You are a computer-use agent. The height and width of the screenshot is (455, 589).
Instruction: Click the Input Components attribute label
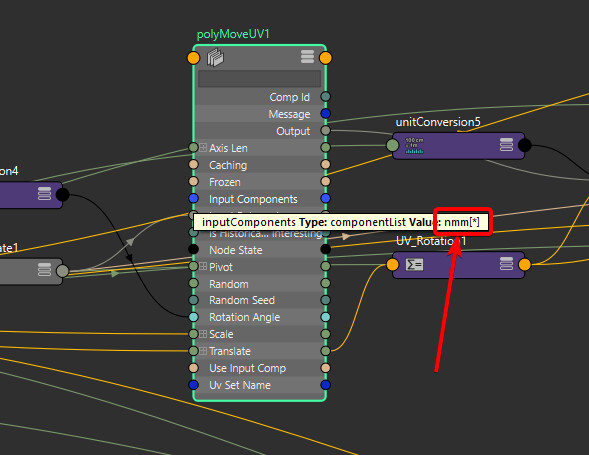(253, 199)
